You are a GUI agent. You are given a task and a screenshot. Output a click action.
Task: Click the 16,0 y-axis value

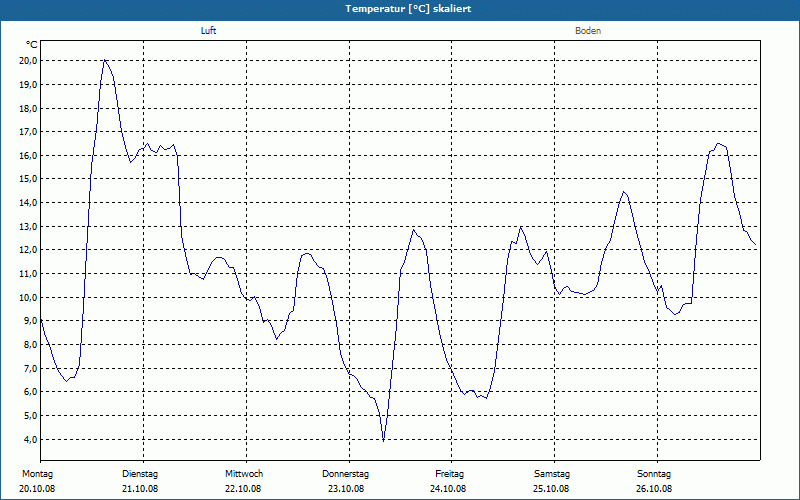point(29,155)
